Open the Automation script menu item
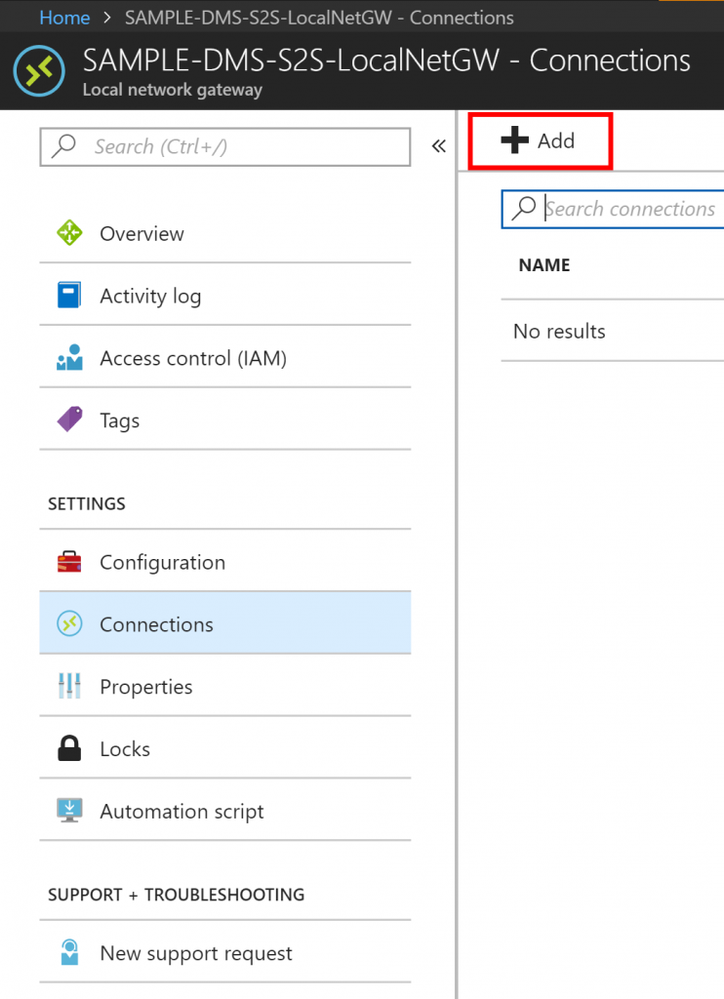This screenshot has width=724, height=999. click(x=225, y=811)
